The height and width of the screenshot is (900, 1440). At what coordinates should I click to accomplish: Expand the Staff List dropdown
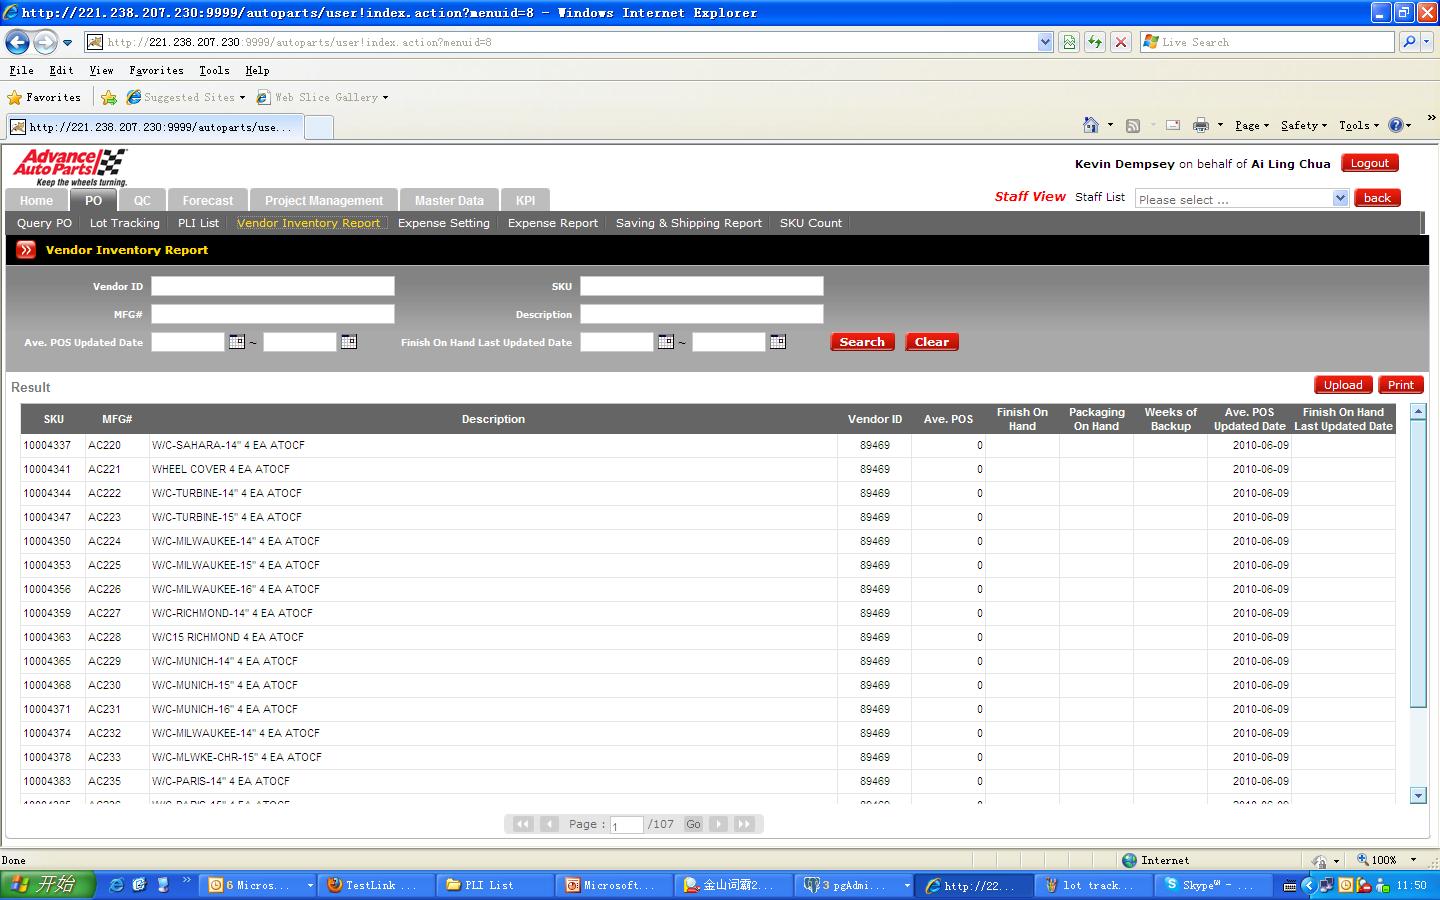pyautogui.click(x=1340, y=199)
